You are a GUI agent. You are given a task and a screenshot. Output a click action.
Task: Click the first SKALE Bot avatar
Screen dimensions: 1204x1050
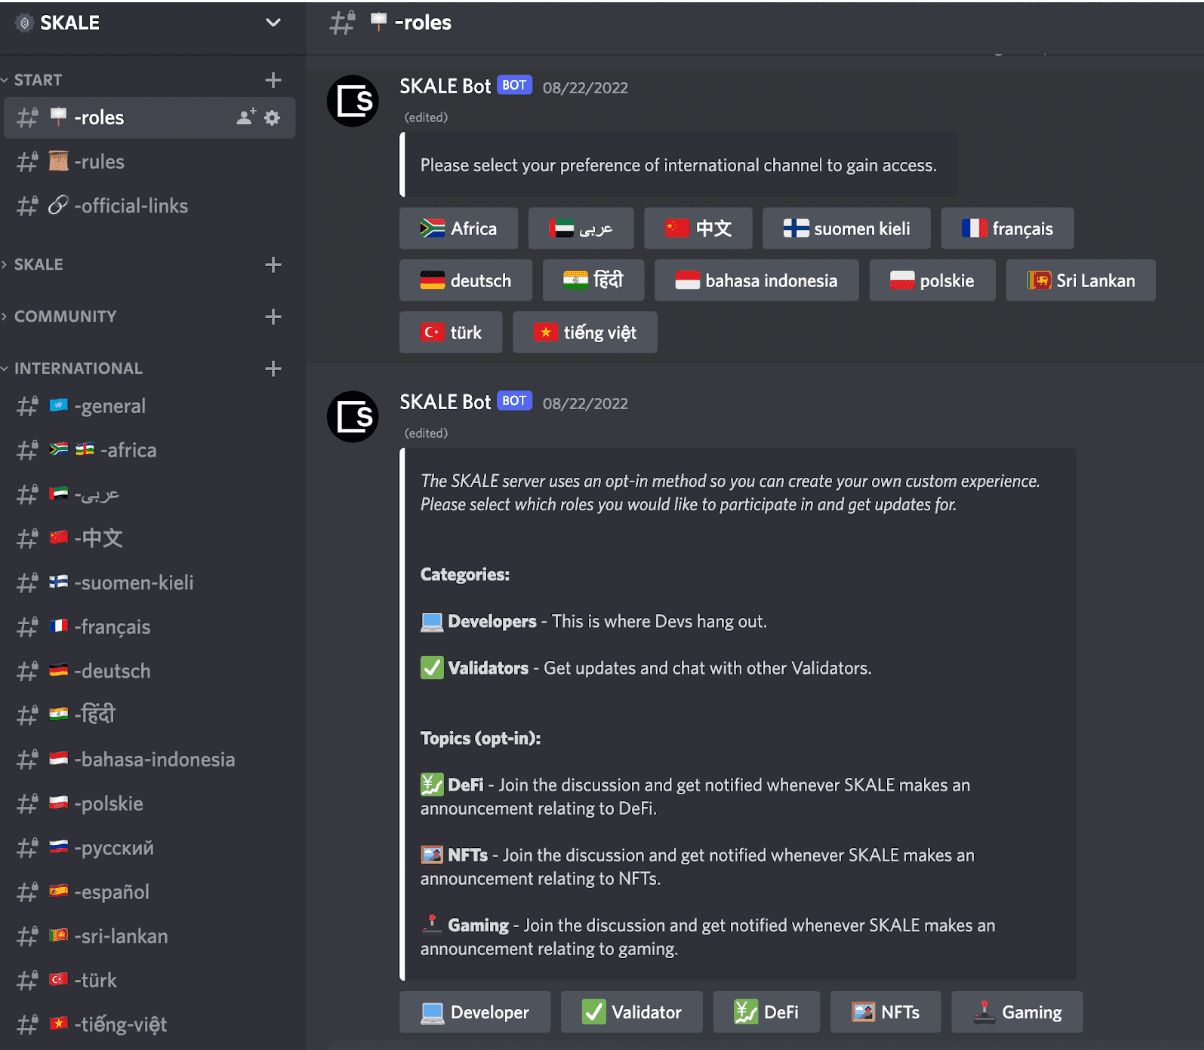pos(353,100)
